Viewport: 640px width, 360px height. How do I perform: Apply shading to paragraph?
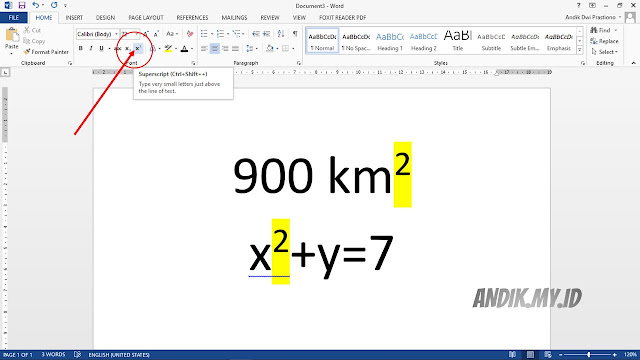pyautogui.click(x=270, y=49)
